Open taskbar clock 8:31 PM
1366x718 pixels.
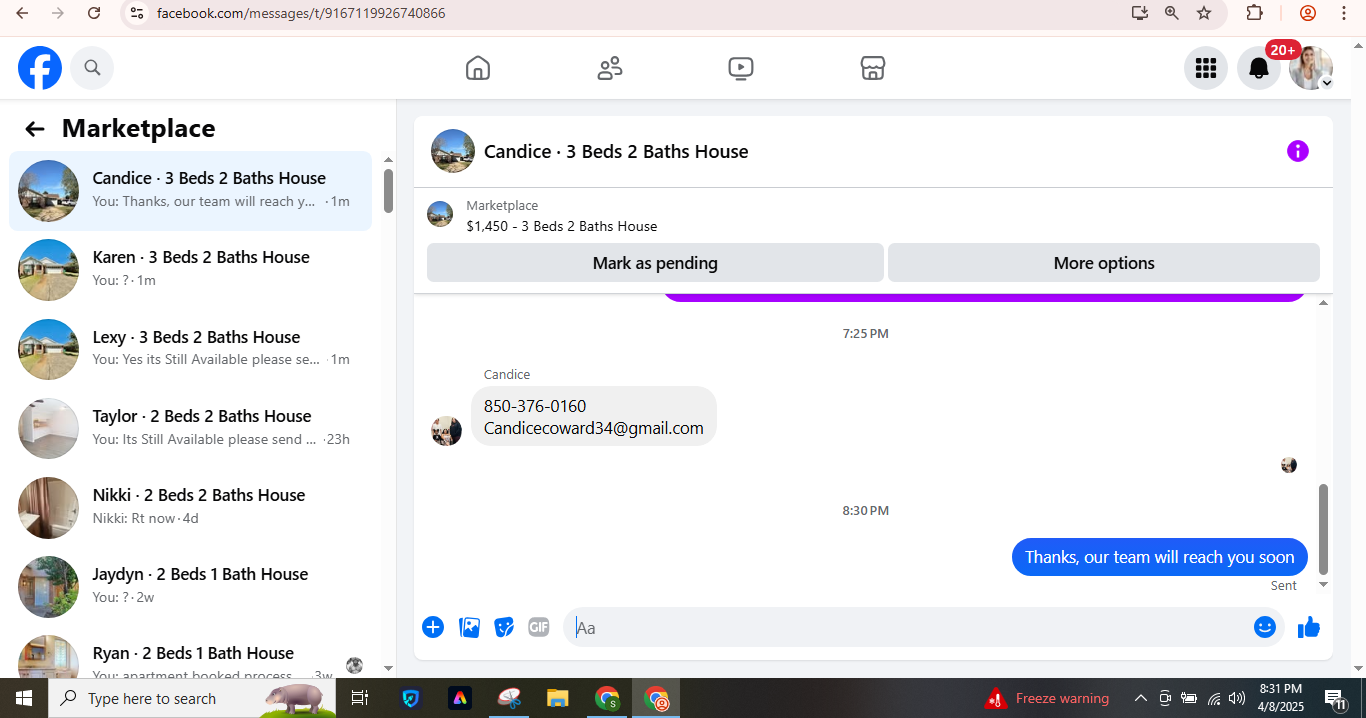point(1281,698)
